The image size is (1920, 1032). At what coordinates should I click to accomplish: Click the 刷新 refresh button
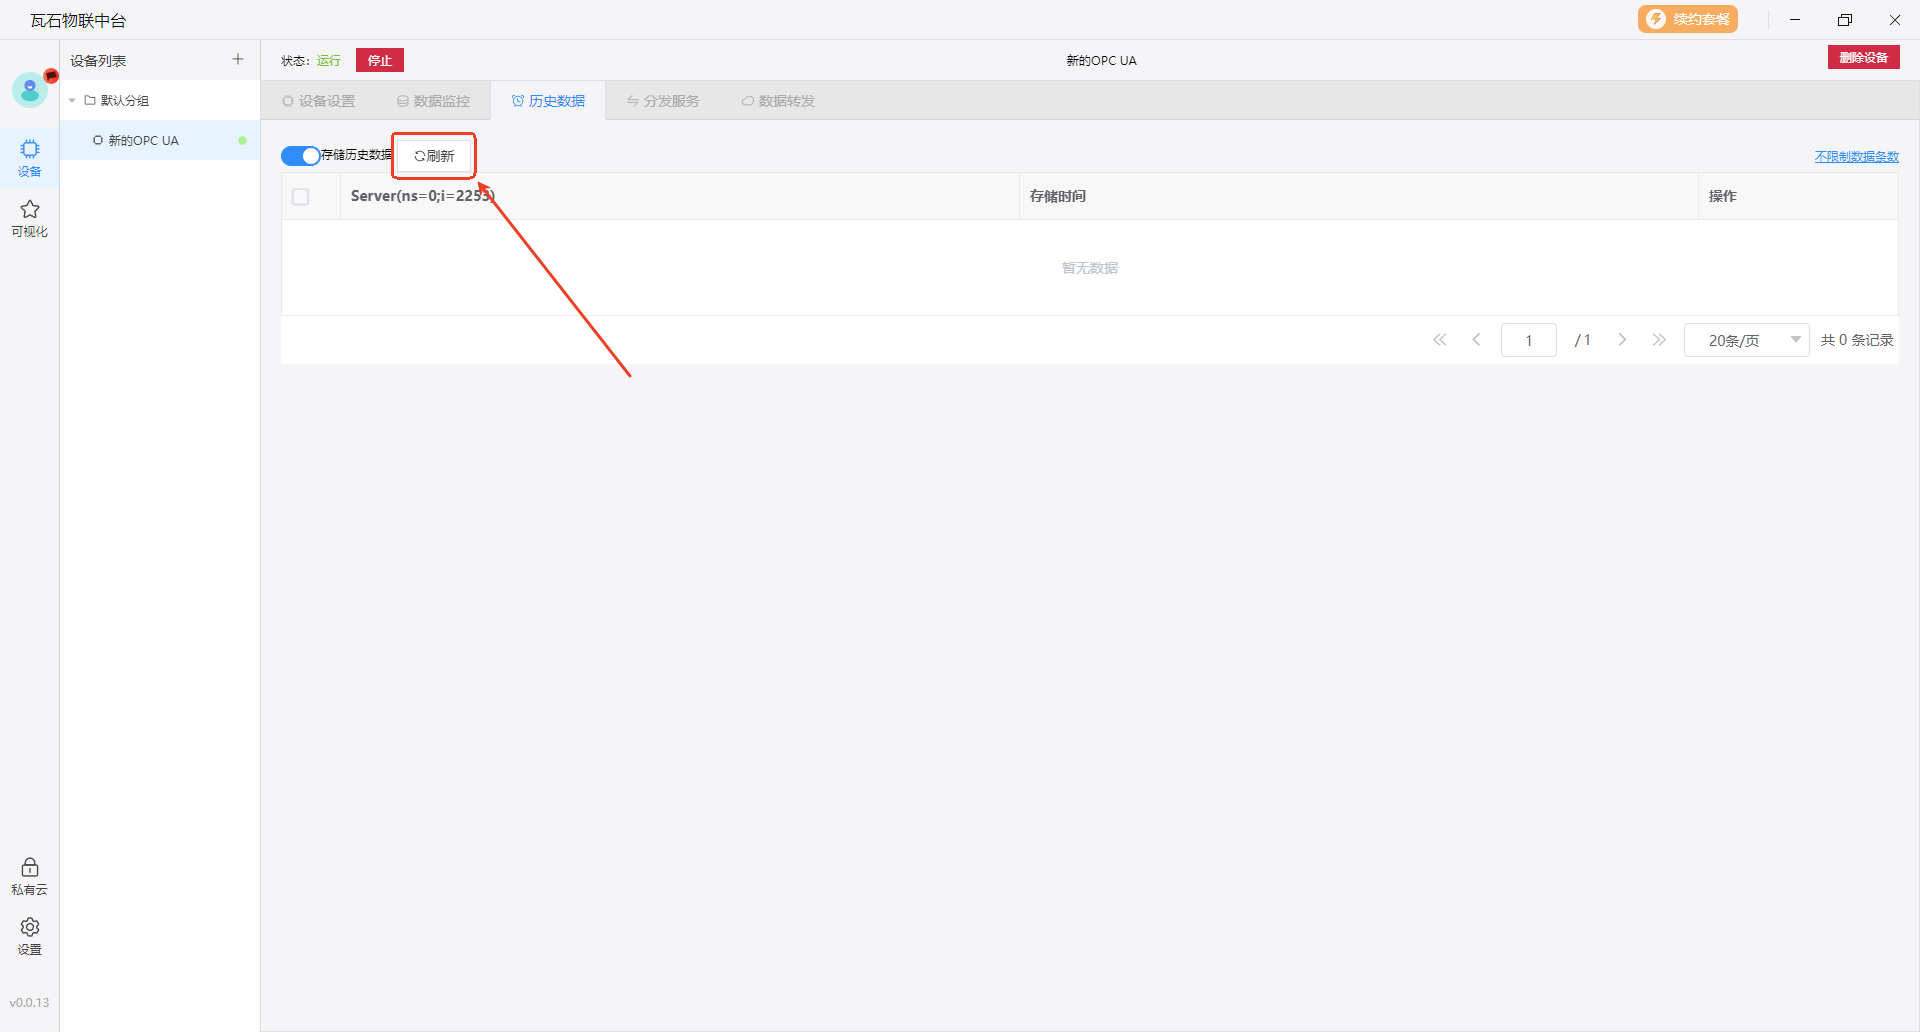434,156
